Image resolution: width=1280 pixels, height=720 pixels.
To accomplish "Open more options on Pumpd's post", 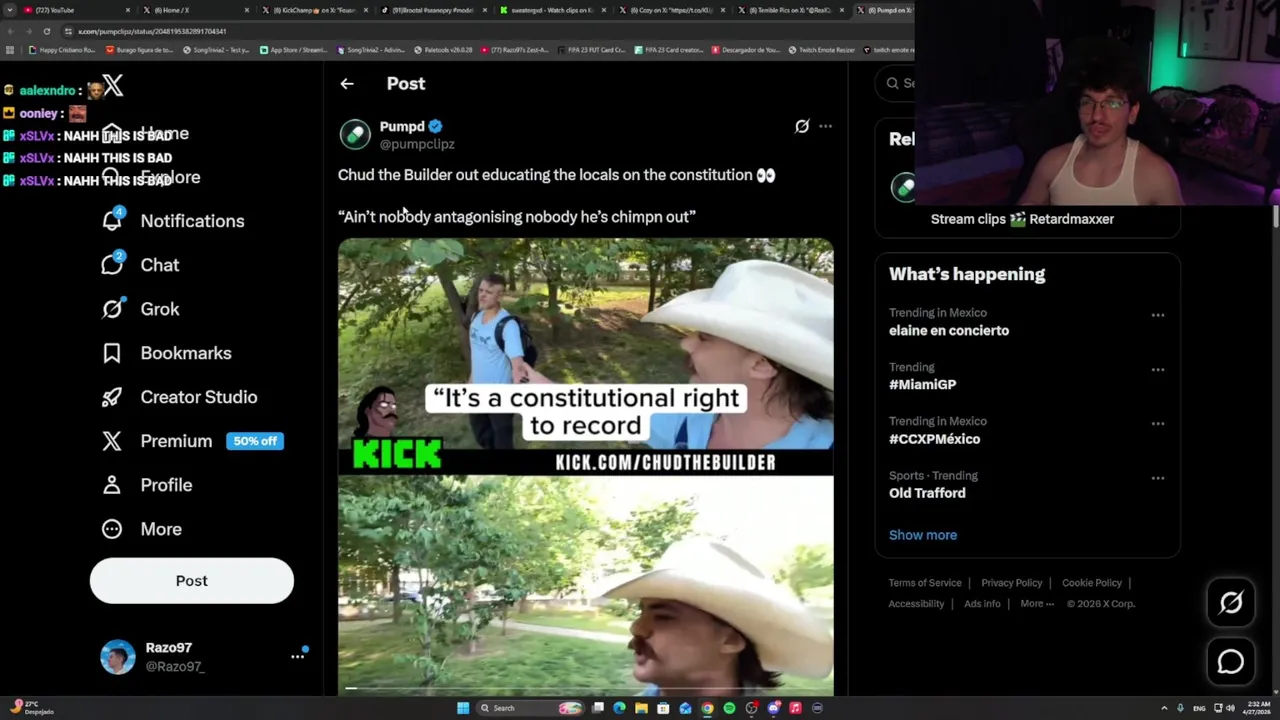I will 825,126.
